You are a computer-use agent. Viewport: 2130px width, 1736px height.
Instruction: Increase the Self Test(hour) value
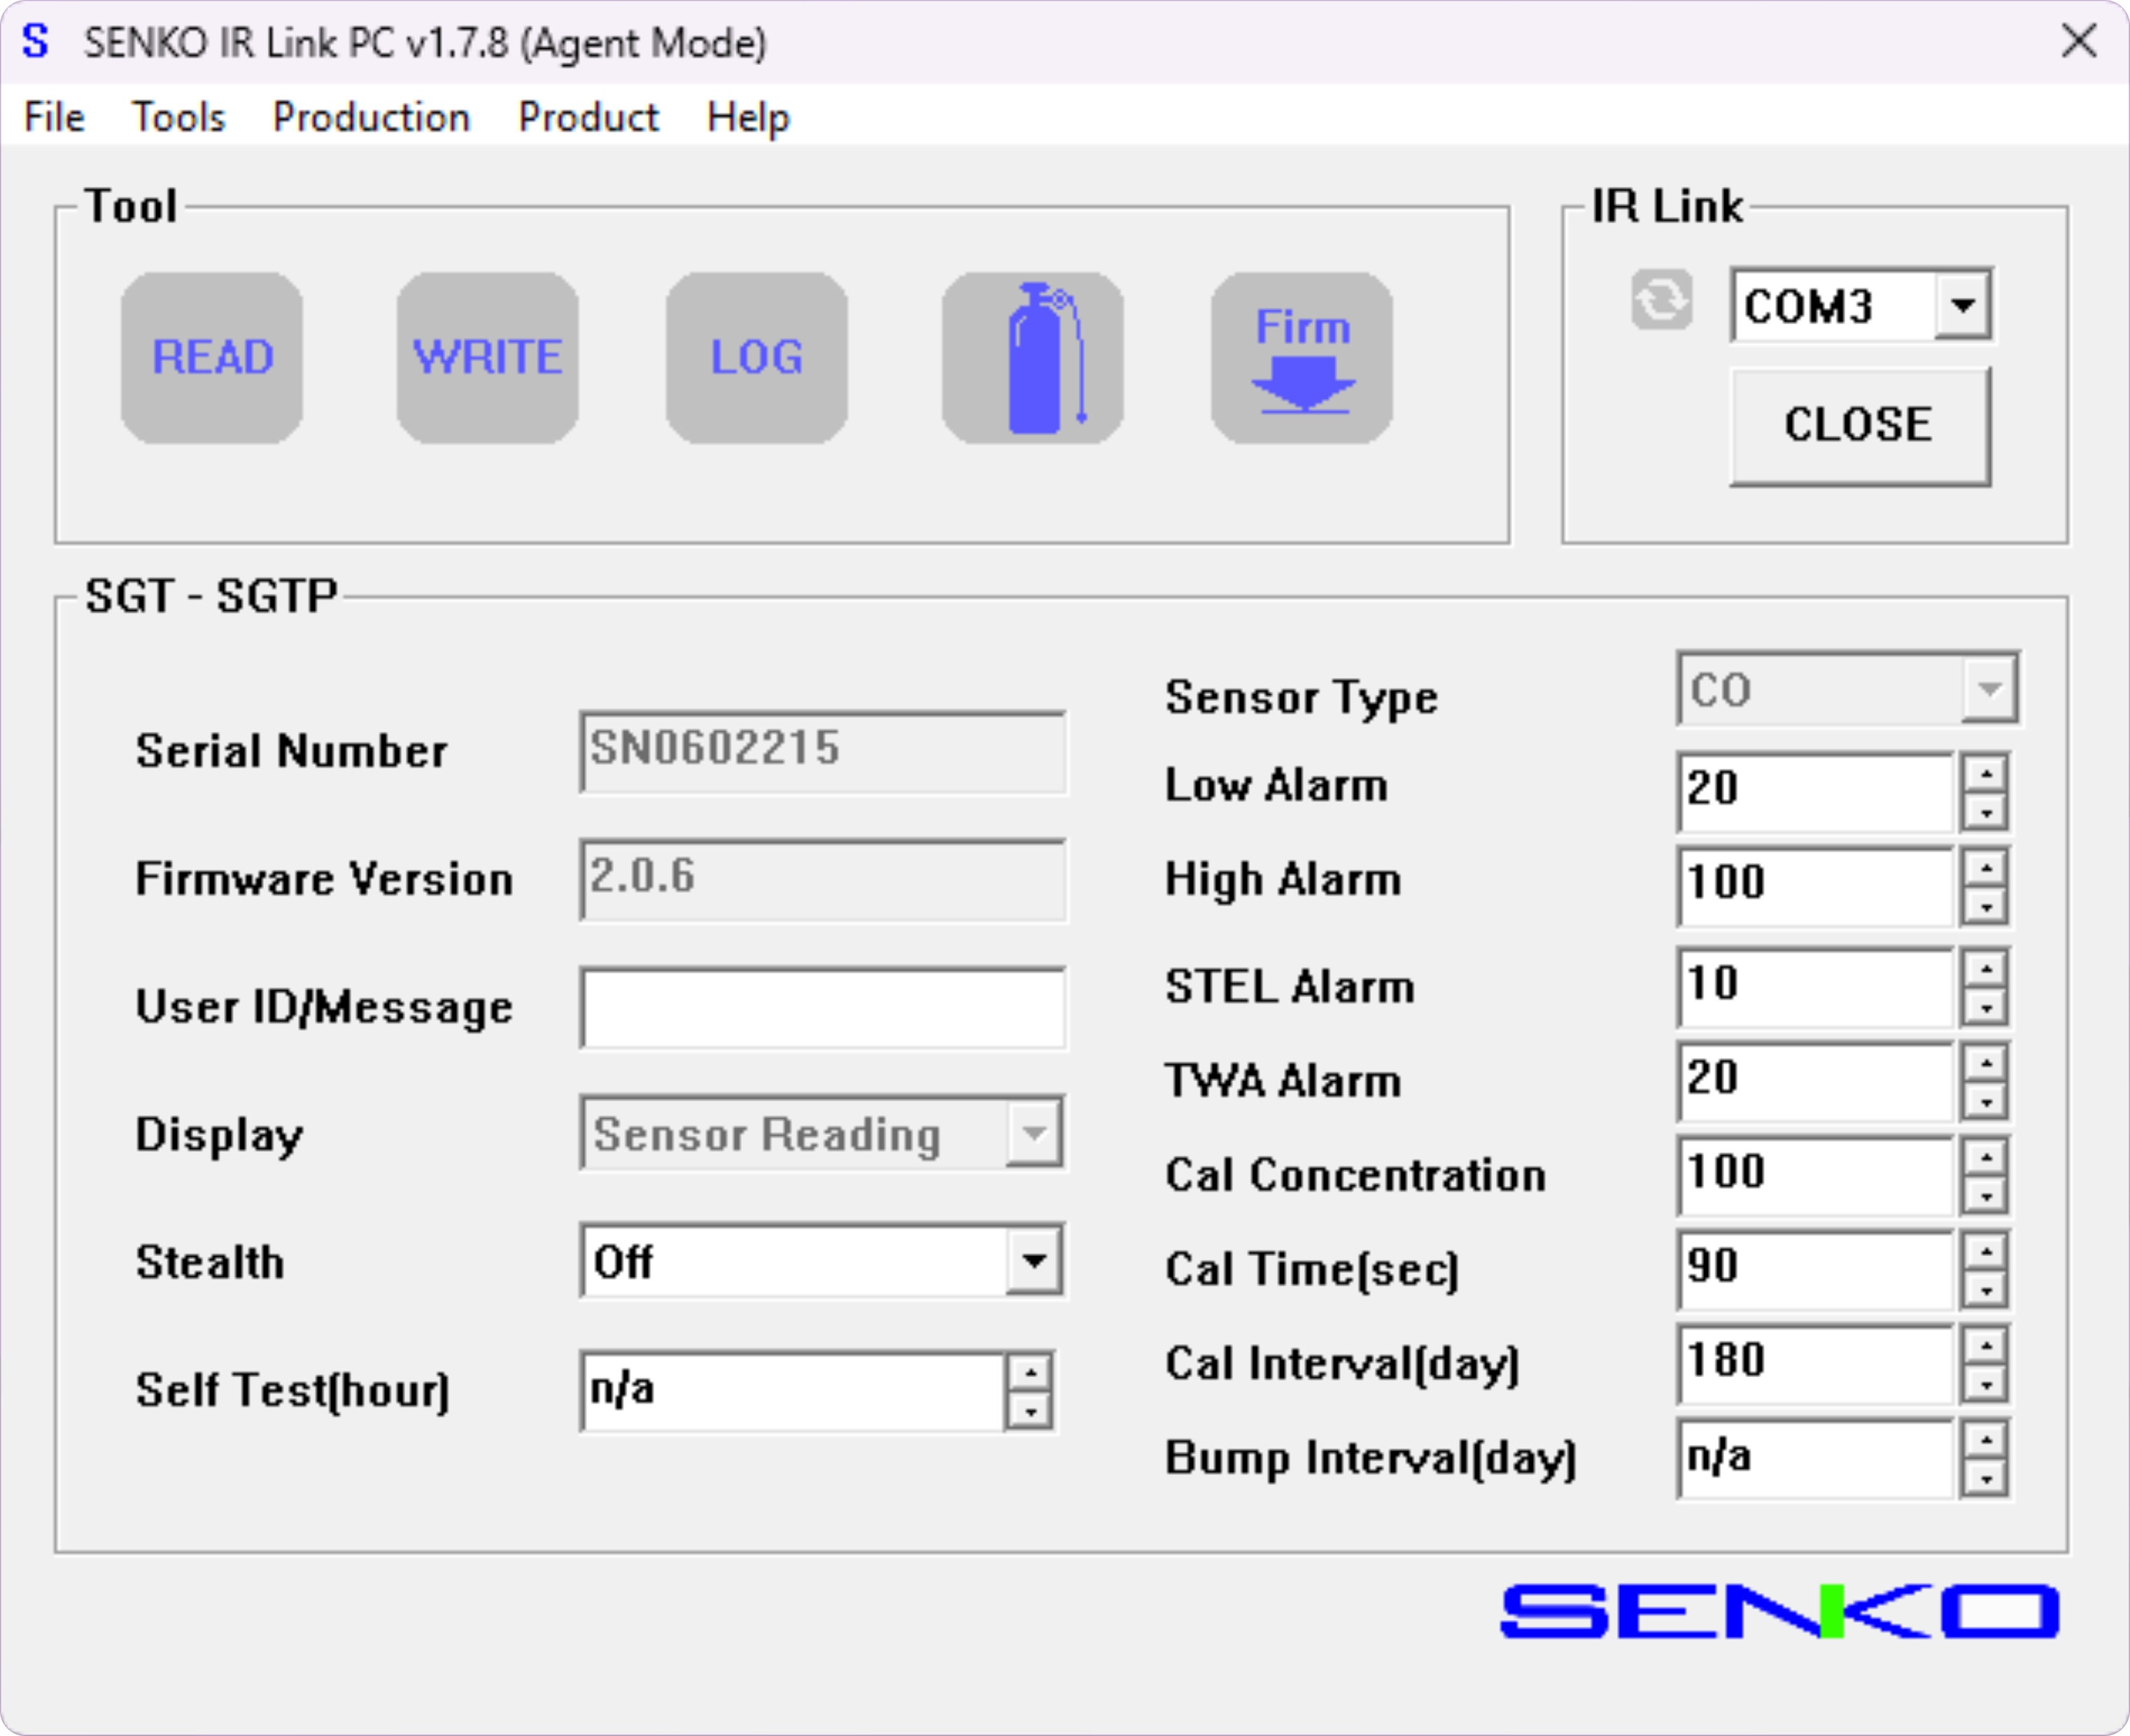tap(1029, 1371)
